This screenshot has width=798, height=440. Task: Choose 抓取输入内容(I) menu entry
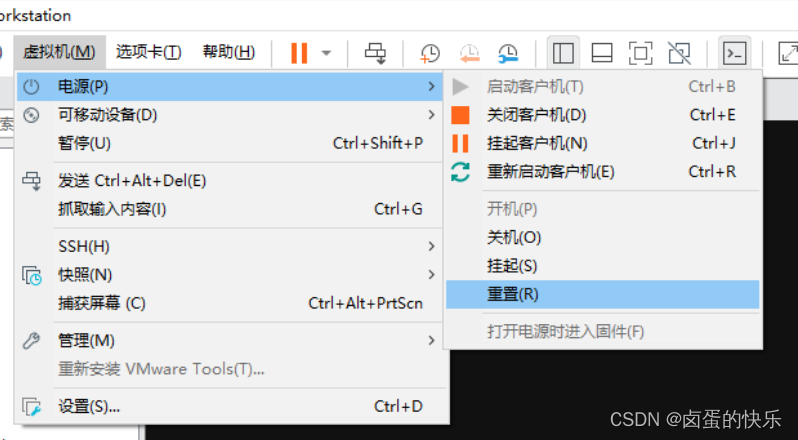(231, 209)
